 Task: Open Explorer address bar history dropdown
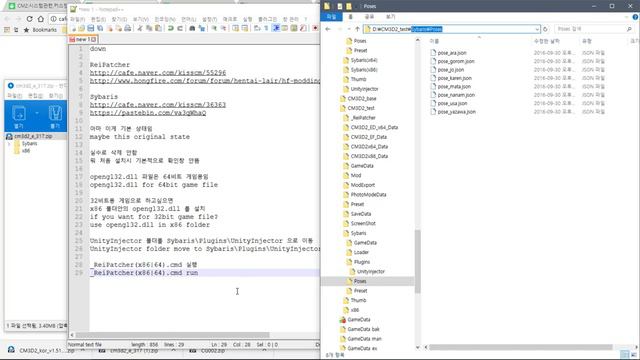(x=537, y=29)
